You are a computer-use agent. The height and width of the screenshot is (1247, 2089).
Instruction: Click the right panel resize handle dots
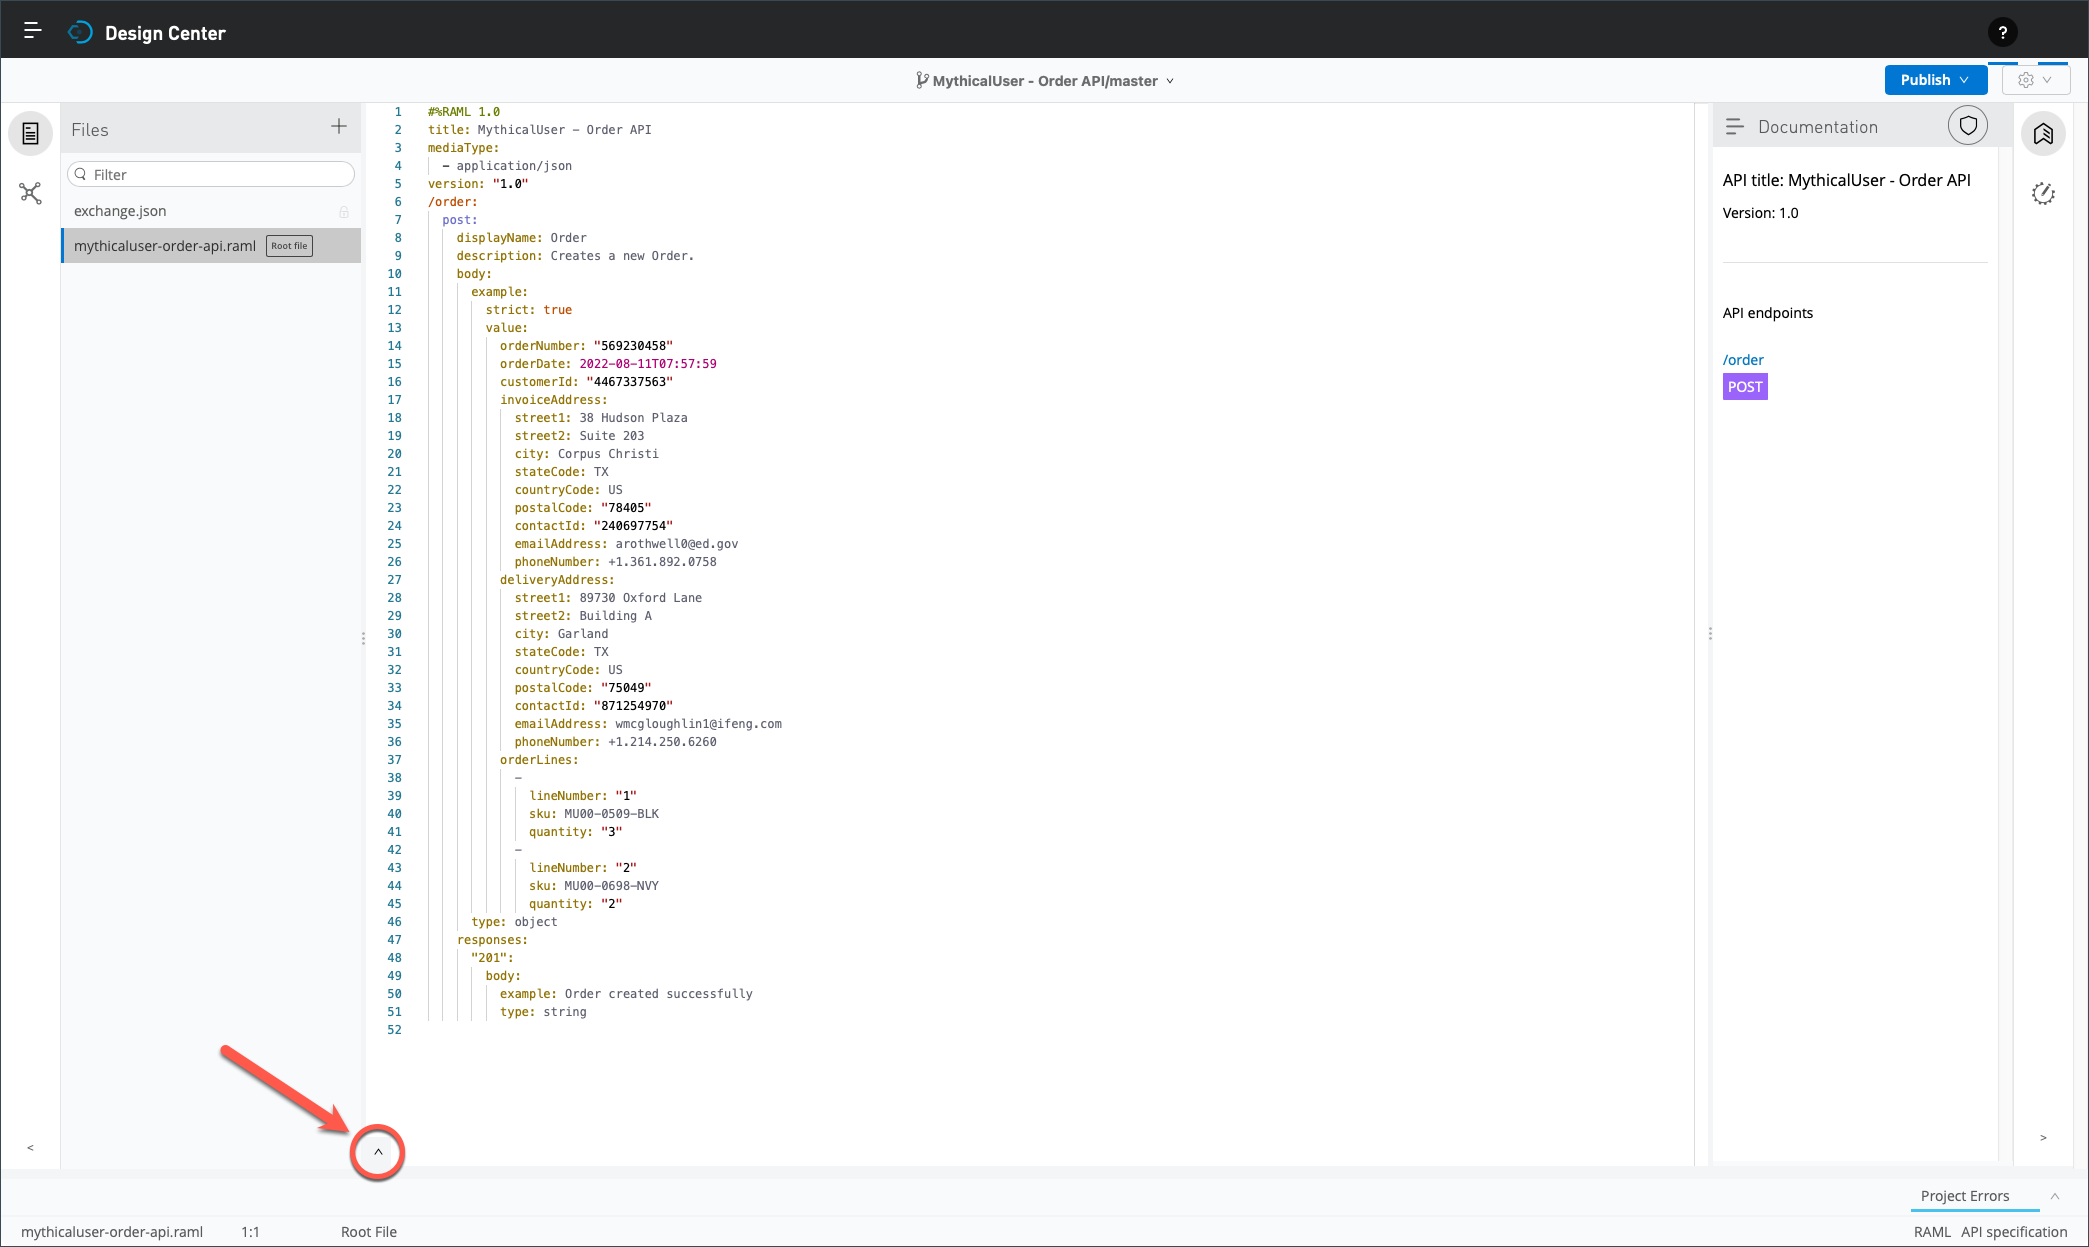(1710, 634)
